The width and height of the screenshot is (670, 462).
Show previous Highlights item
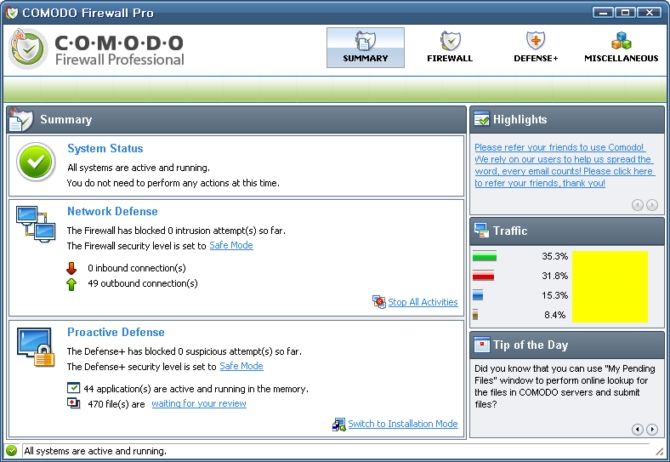point(637,205)
